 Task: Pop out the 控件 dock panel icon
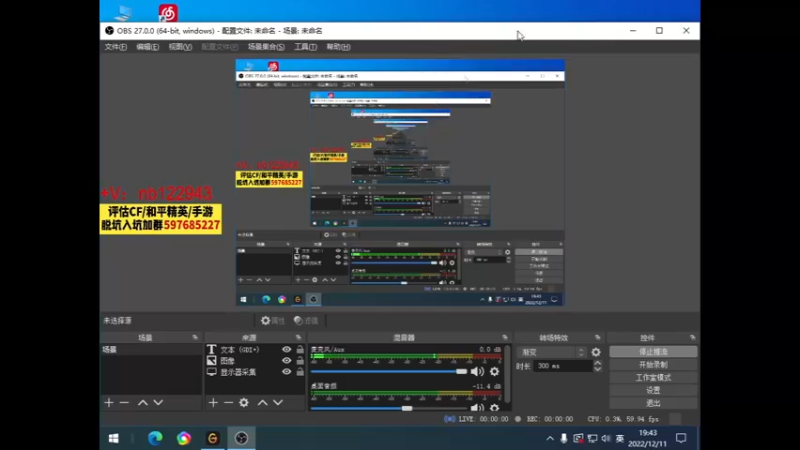coord(692,337)
